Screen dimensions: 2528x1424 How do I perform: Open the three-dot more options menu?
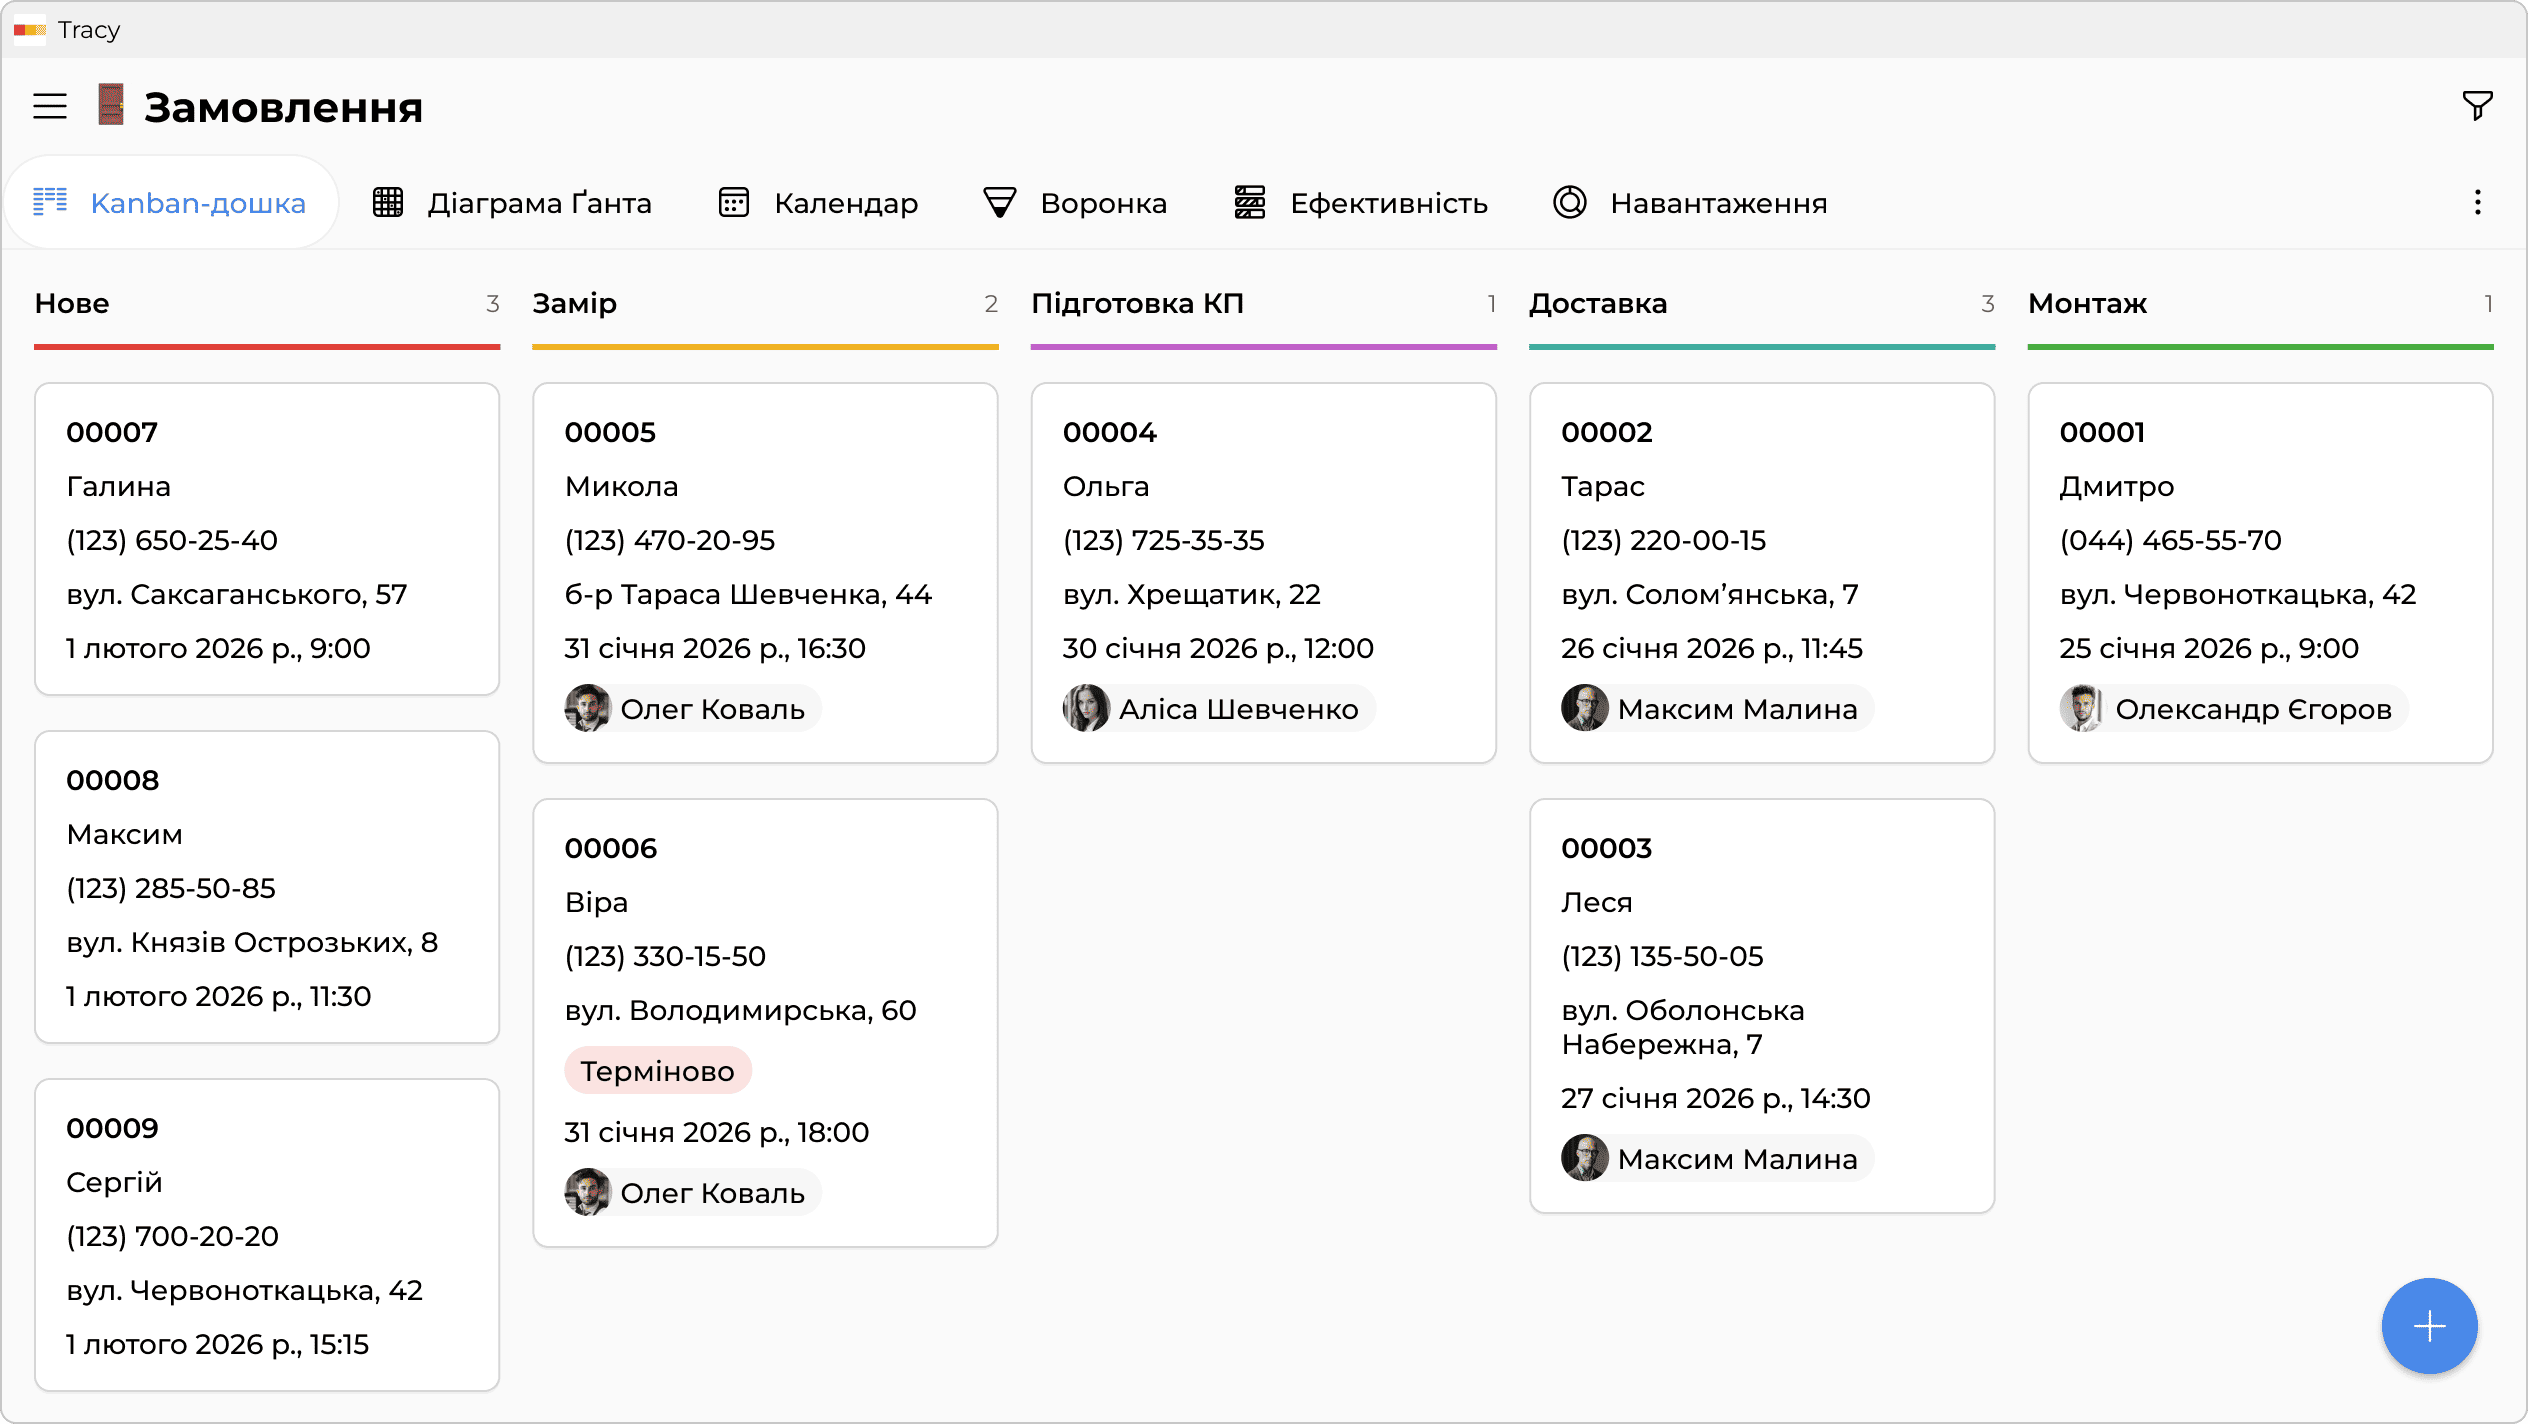(2477, 203)
